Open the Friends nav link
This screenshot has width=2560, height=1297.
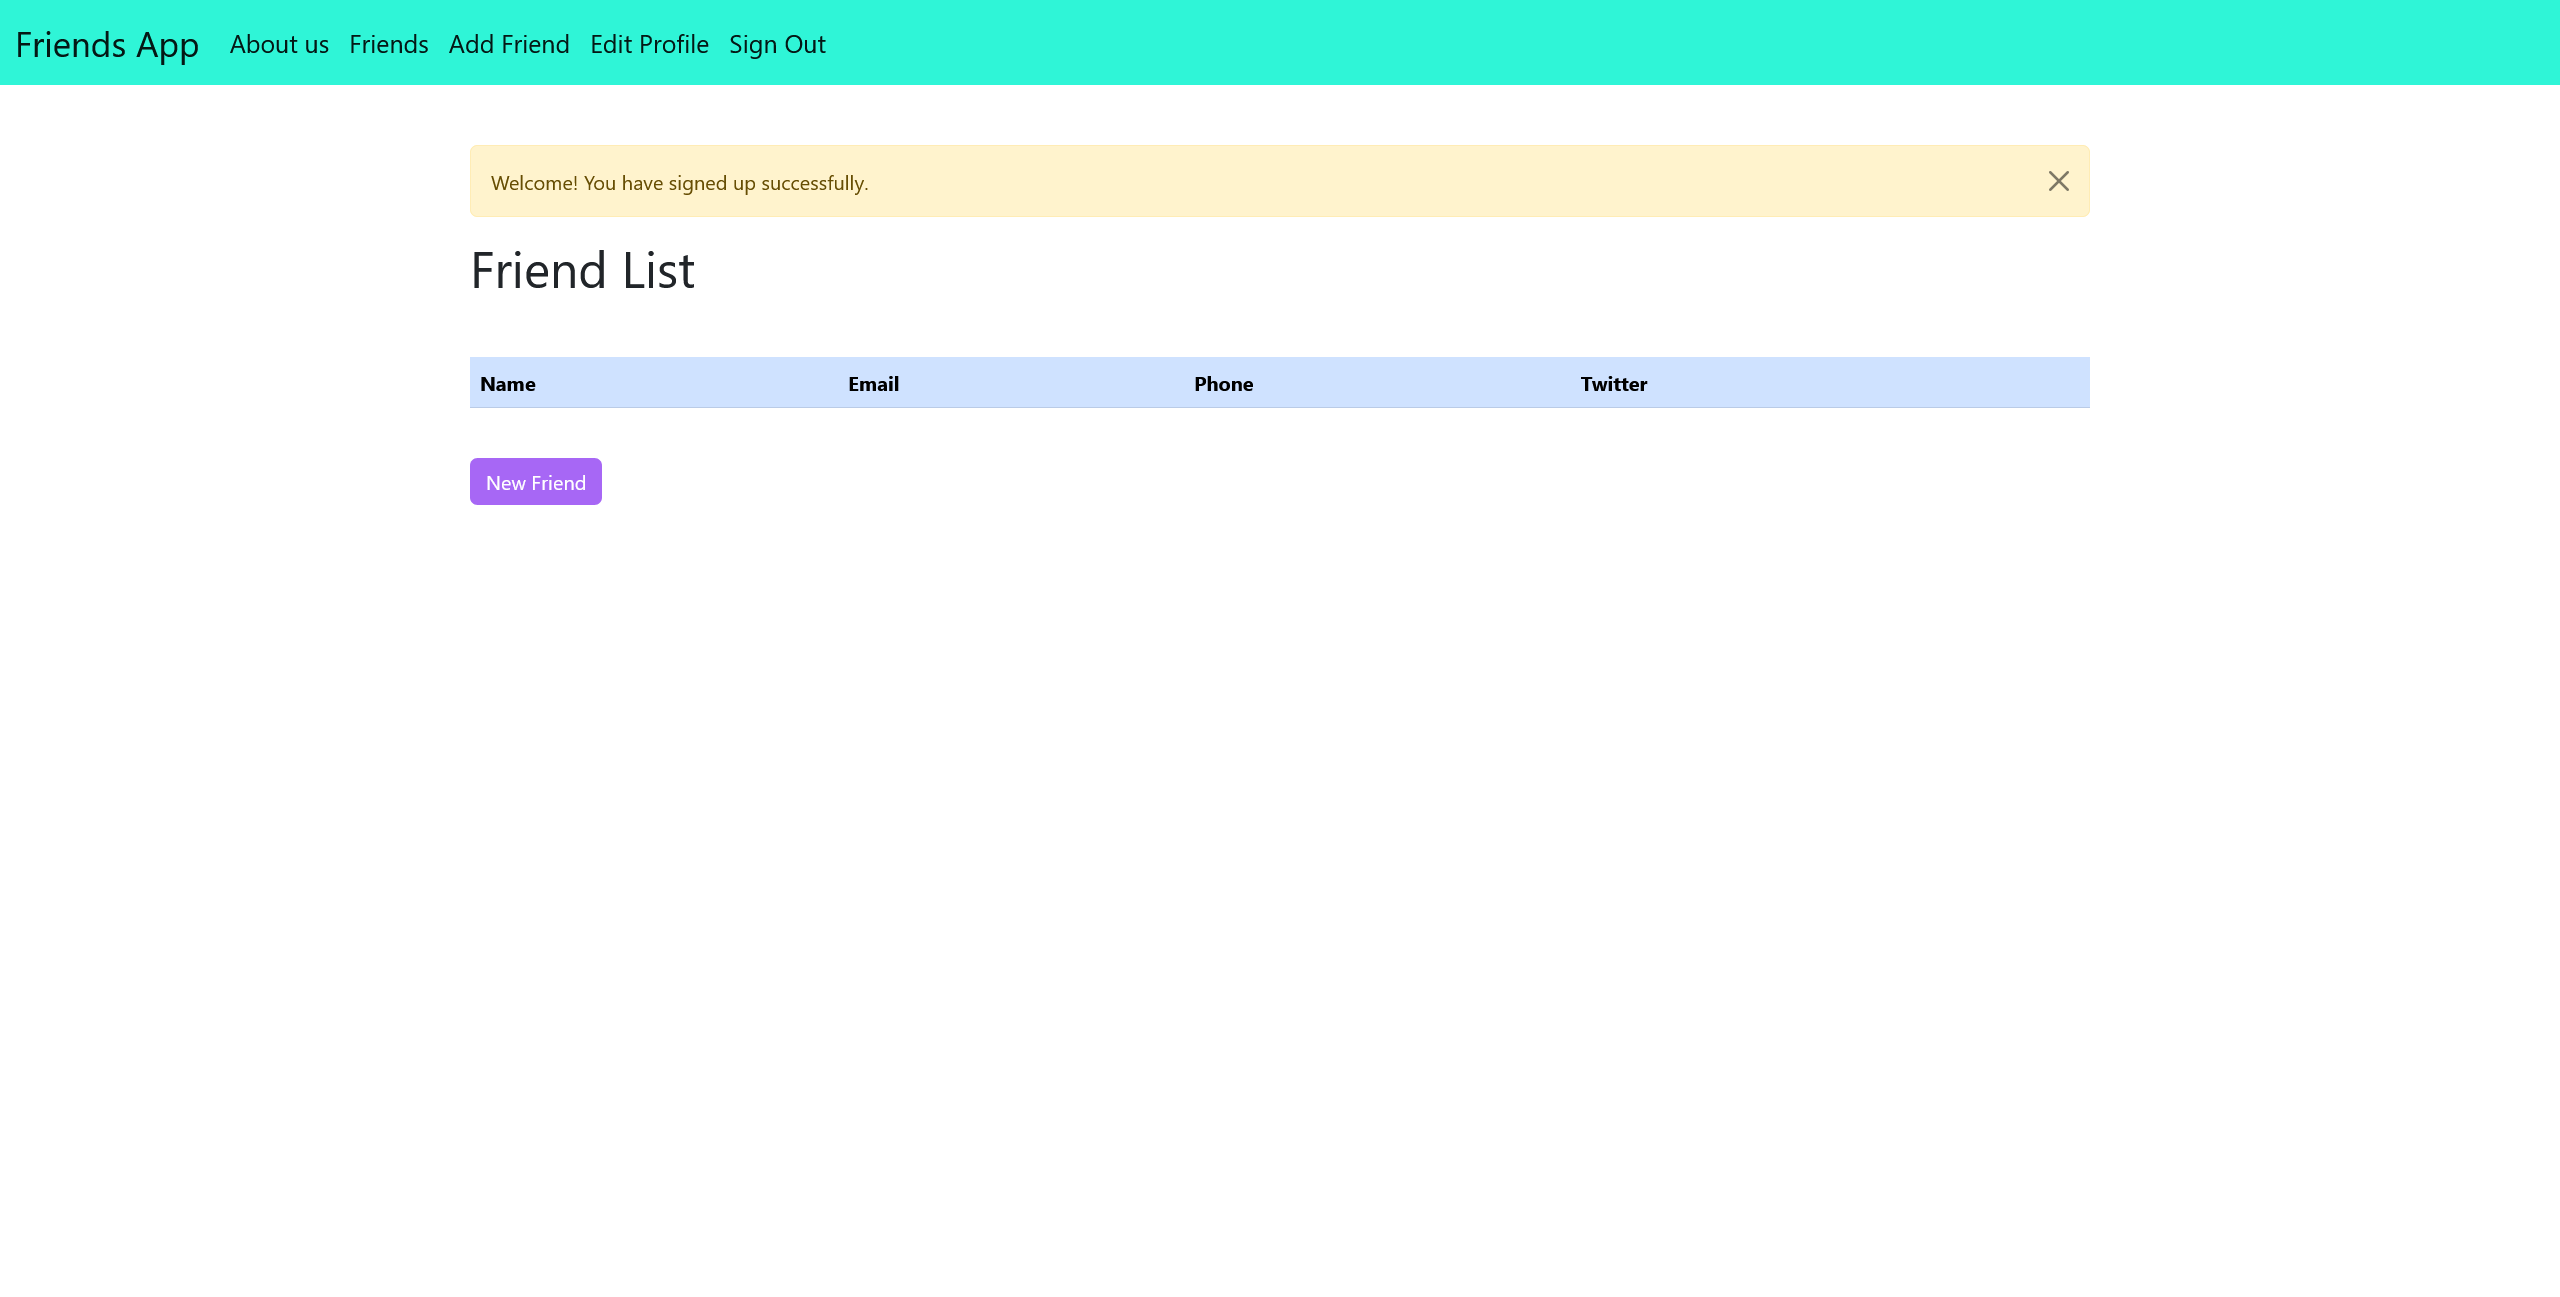tap(389, 45)
